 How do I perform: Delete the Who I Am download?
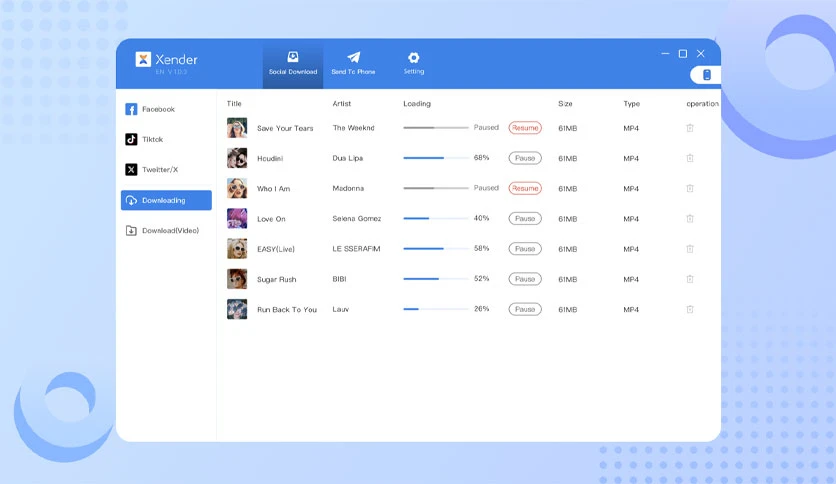coord(689,188)
